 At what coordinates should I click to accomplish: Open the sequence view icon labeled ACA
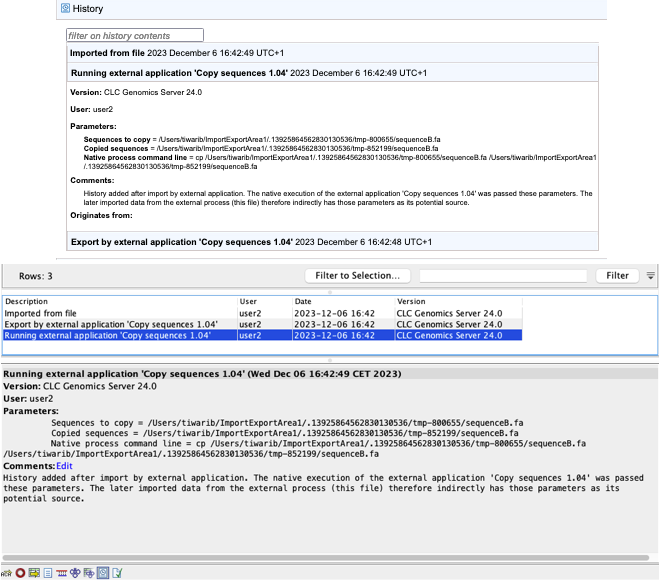(x=6, y=573)
